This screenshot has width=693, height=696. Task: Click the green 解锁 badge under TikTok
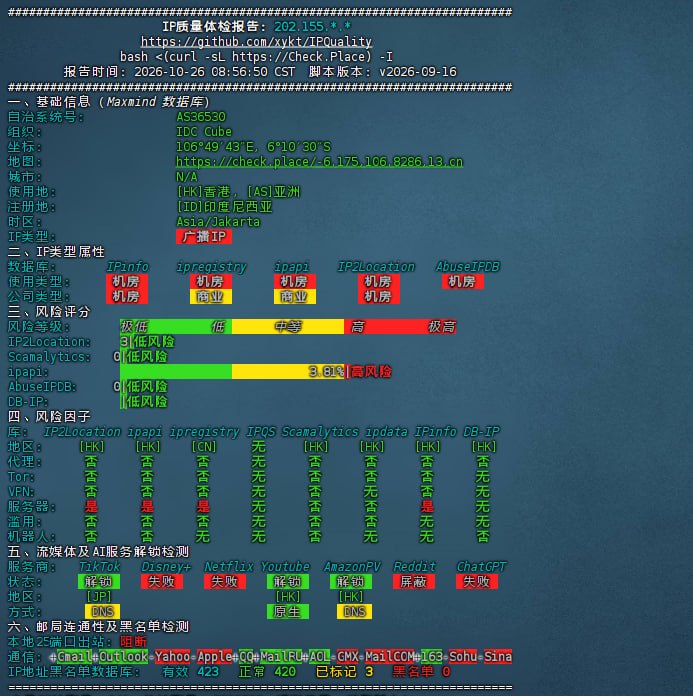pyautogui.click(x=99, y=581)
